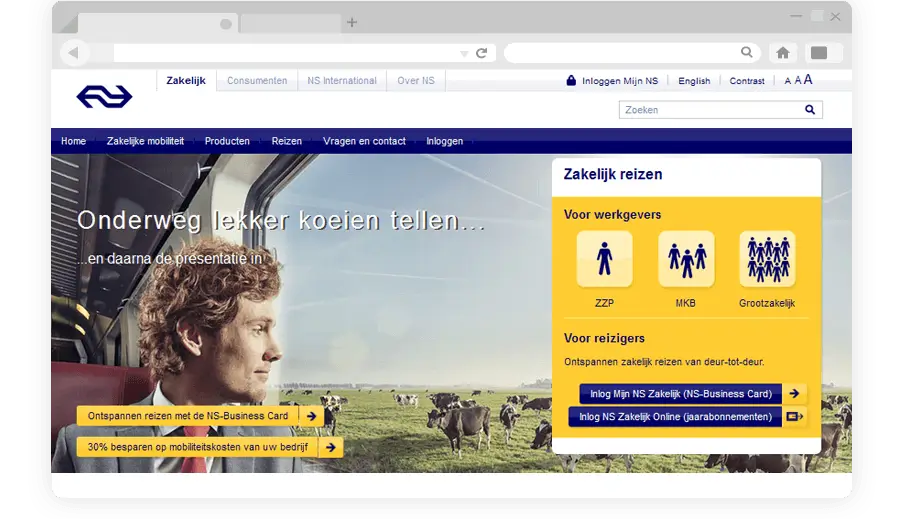Image resolution: width=900 pixels, height=519 pixels.
Task: Open Producten menu item
Action: 227,141
